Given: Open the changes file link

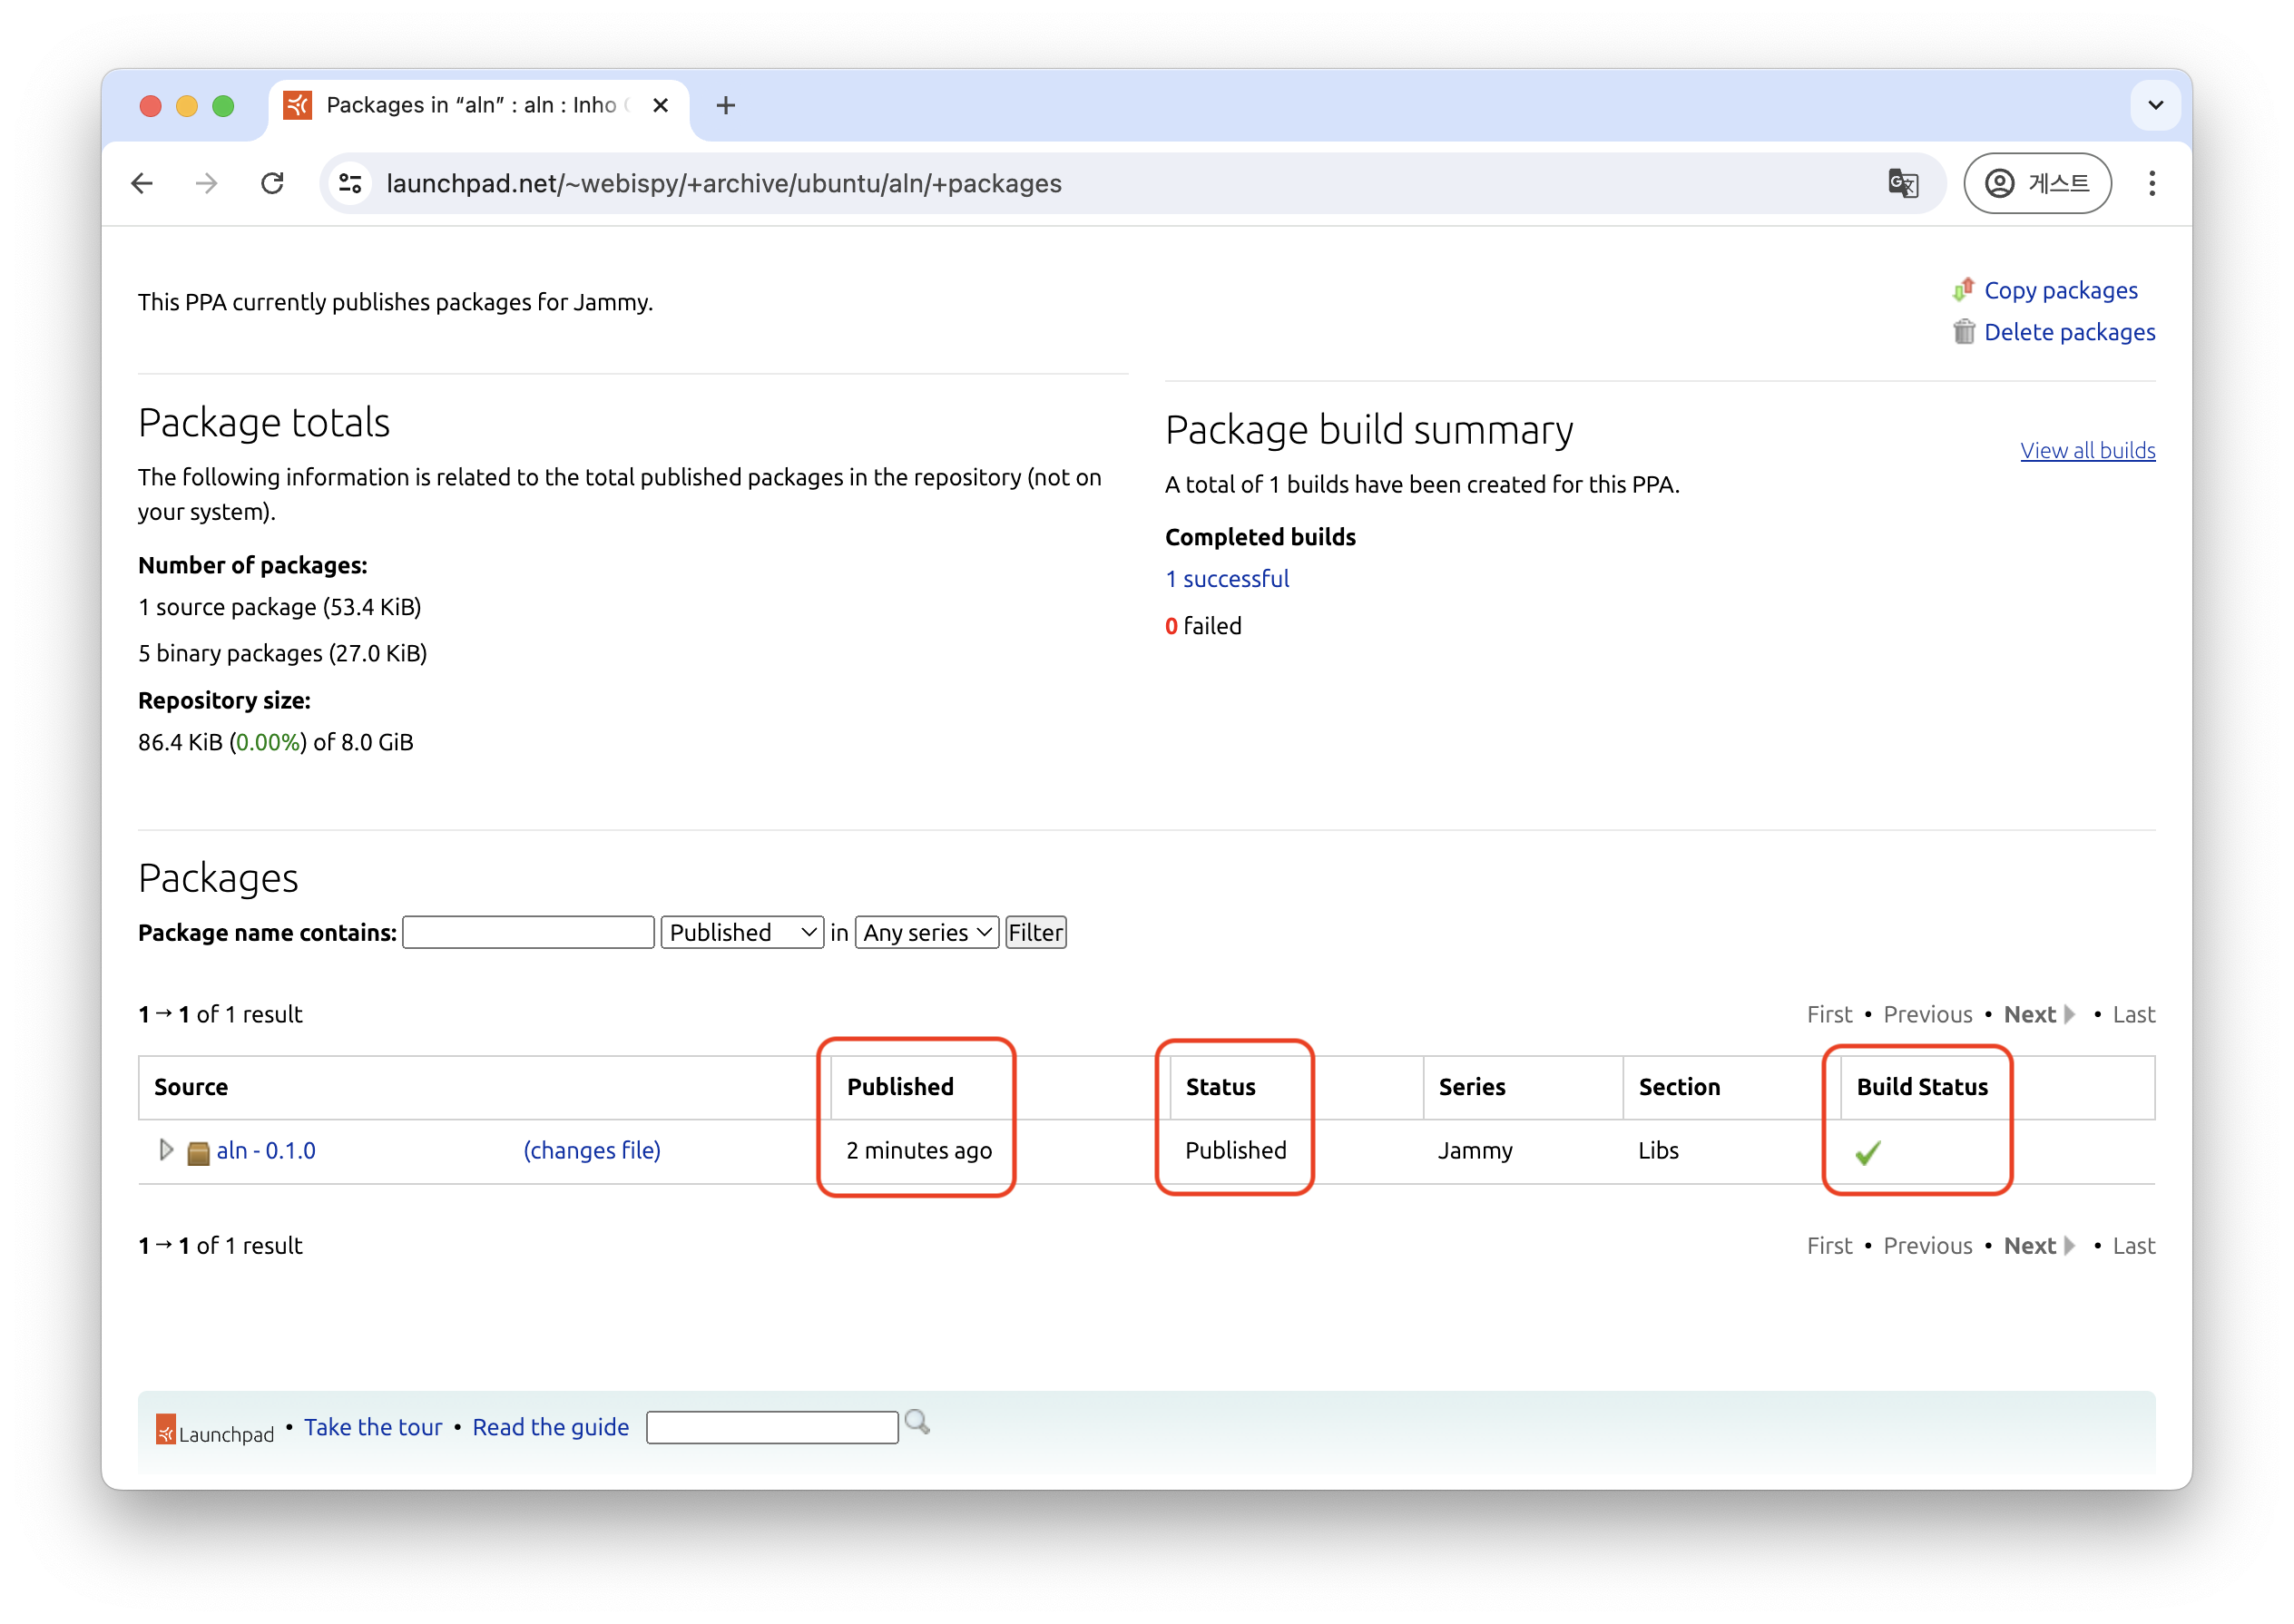Looking at the screenshot, I should 592,1151.
